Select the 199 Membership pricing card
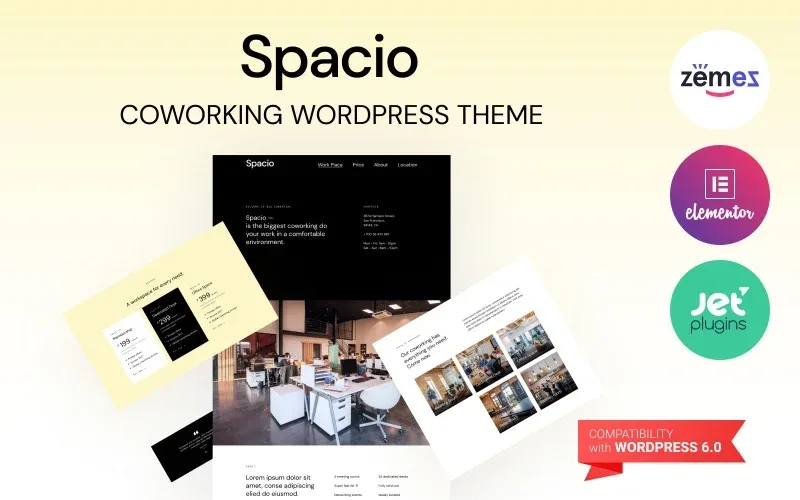 pos(135,348)
